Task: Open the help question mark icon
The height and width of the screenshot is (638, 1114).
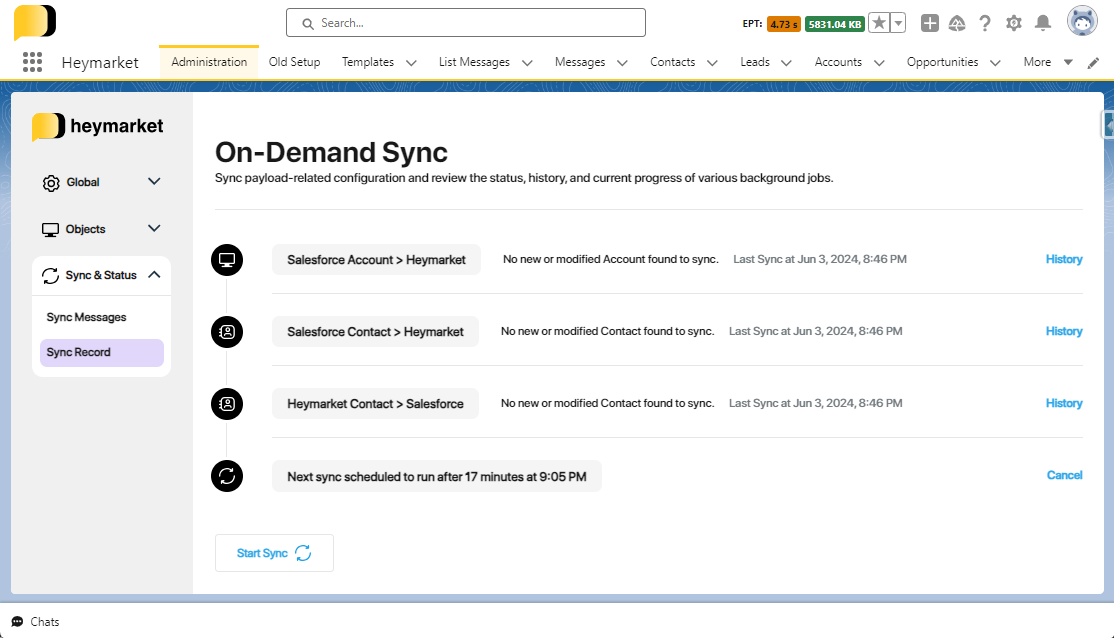Action: (x=985, y=23)
